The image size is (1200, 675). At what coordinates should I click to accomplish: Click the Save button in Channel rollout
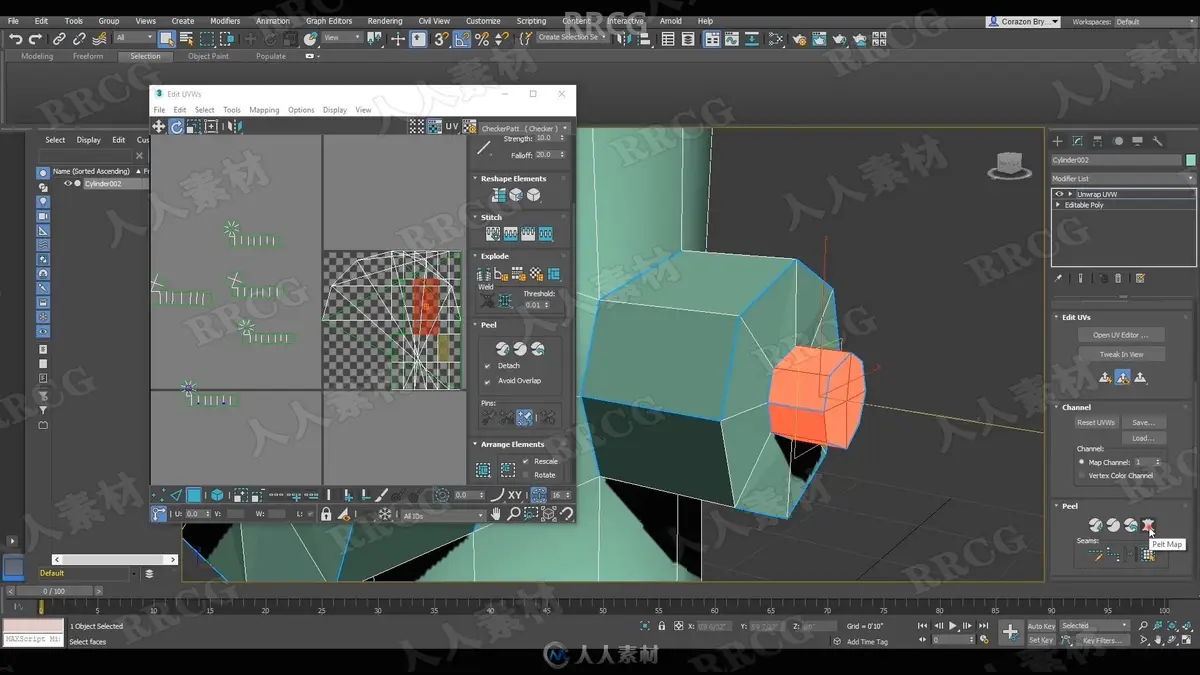[x=1143, y=422]
